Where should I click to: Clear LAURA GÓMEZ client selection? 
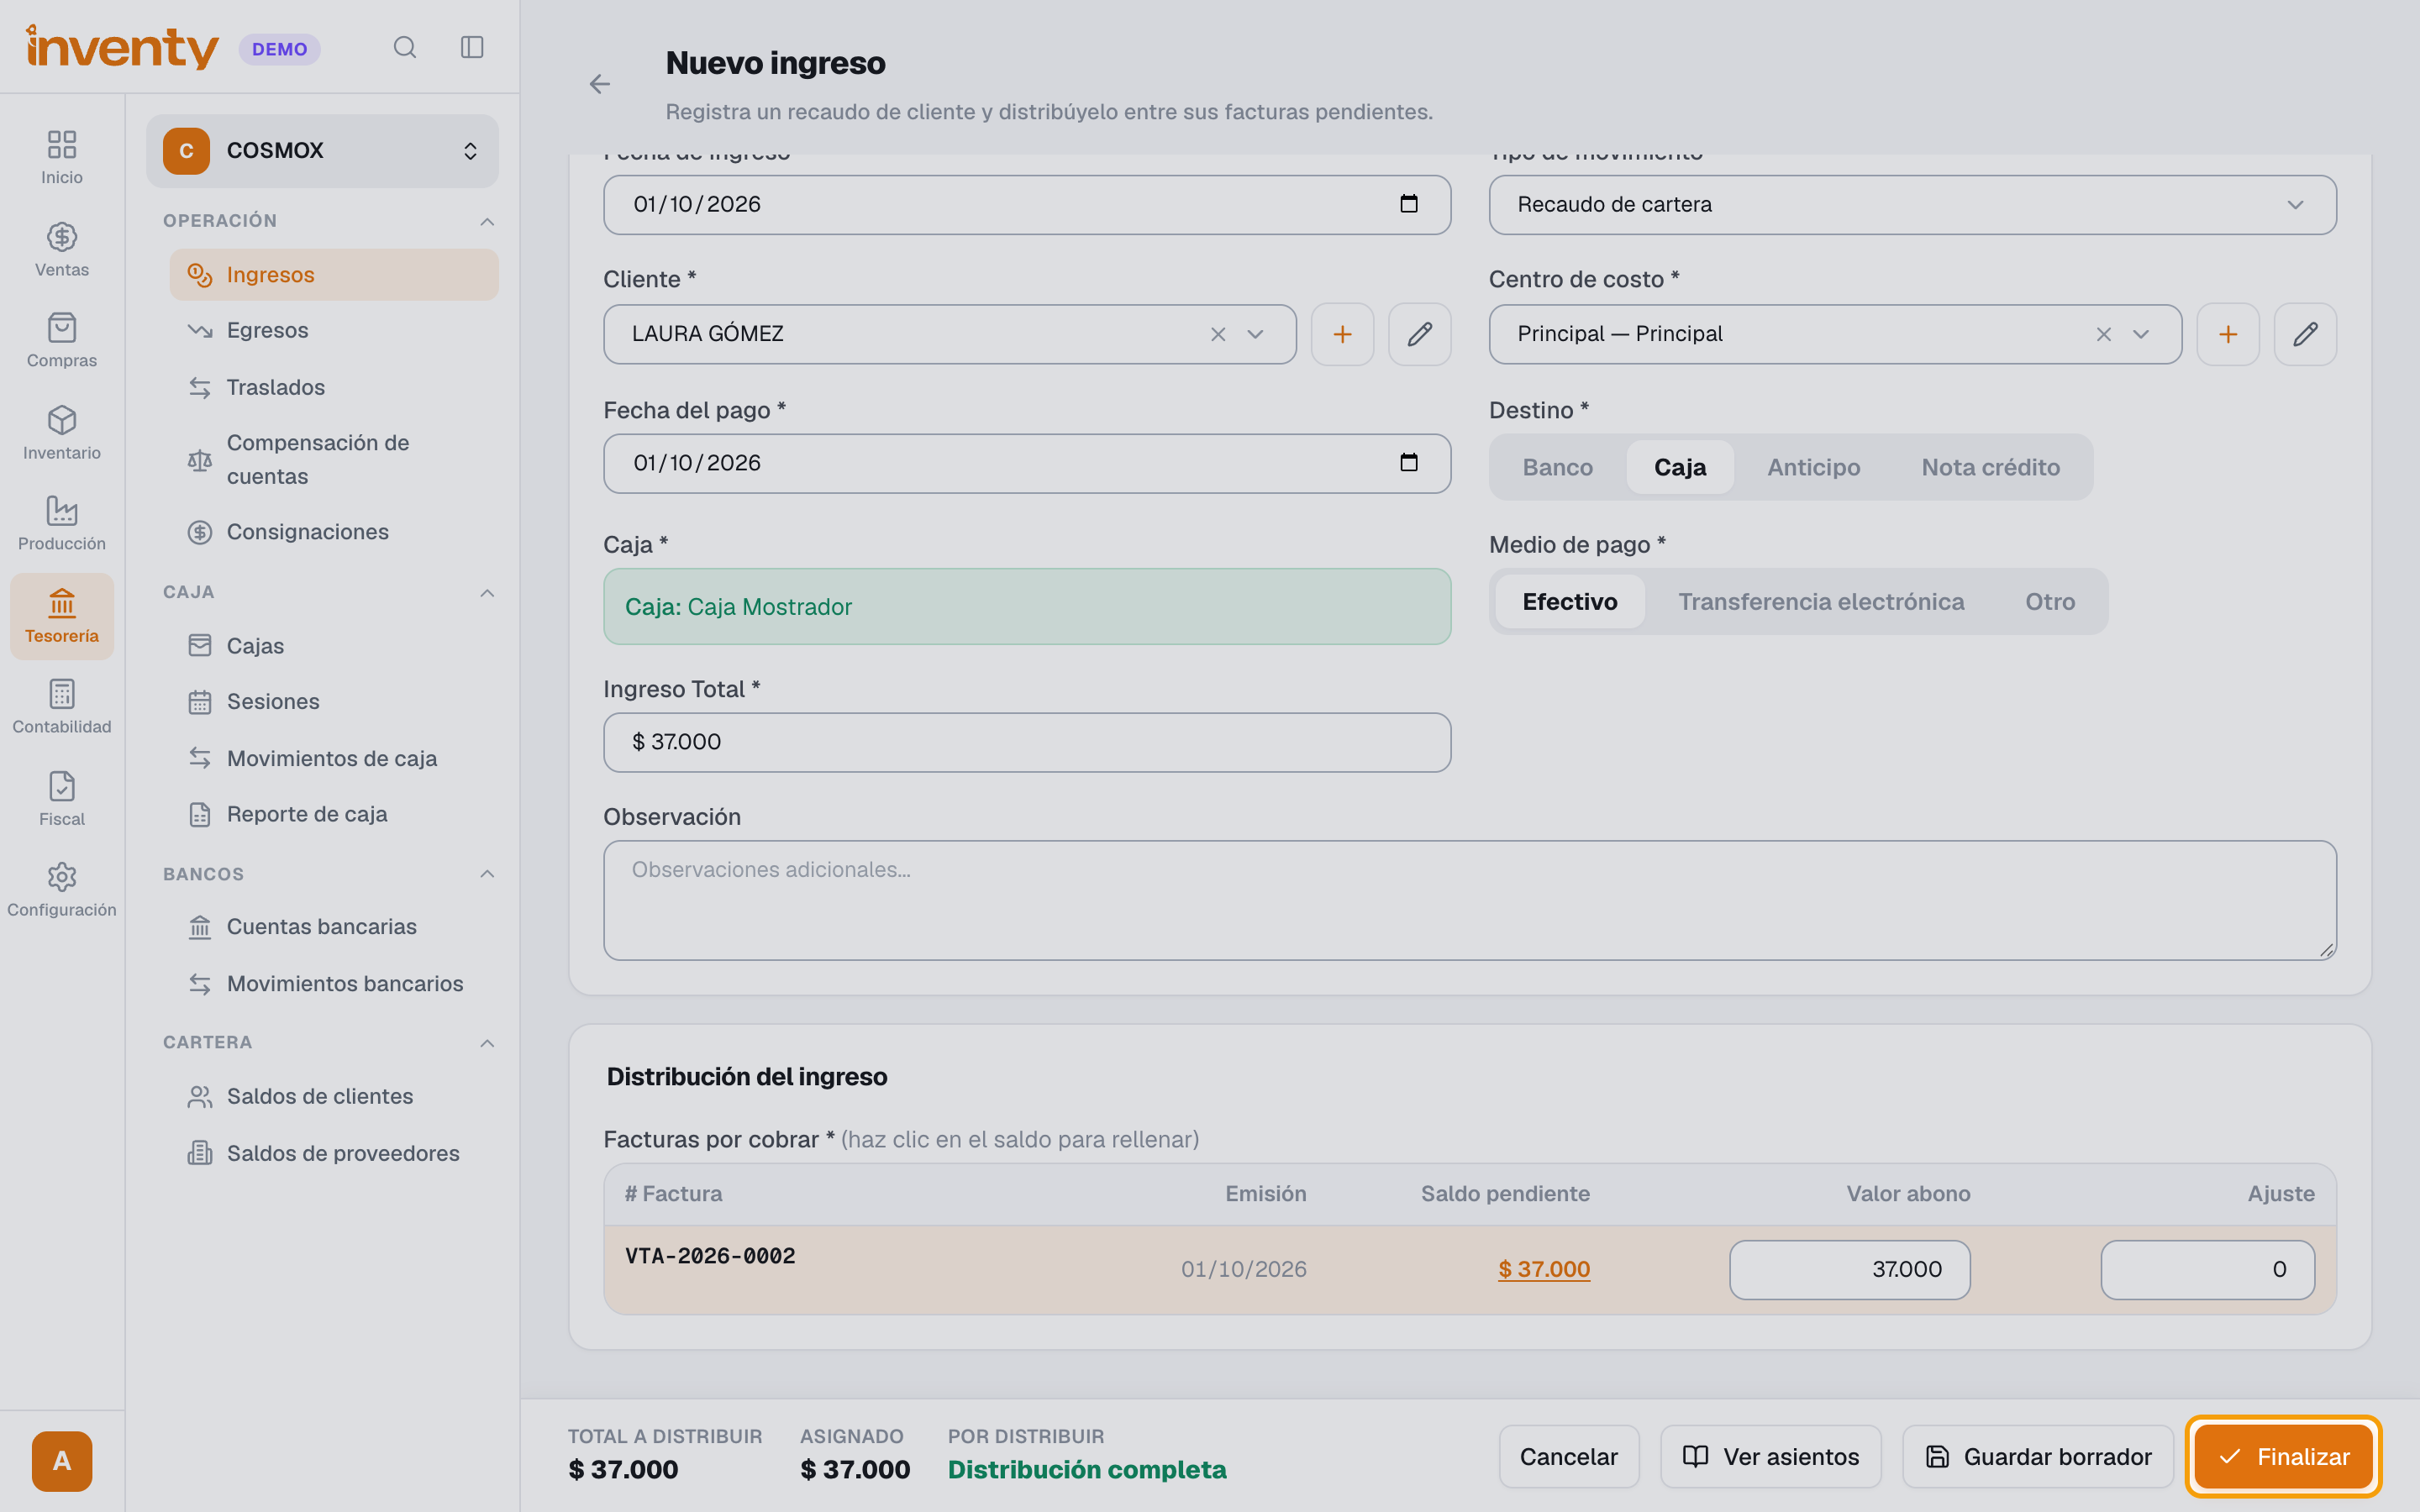click(1218, 334)
